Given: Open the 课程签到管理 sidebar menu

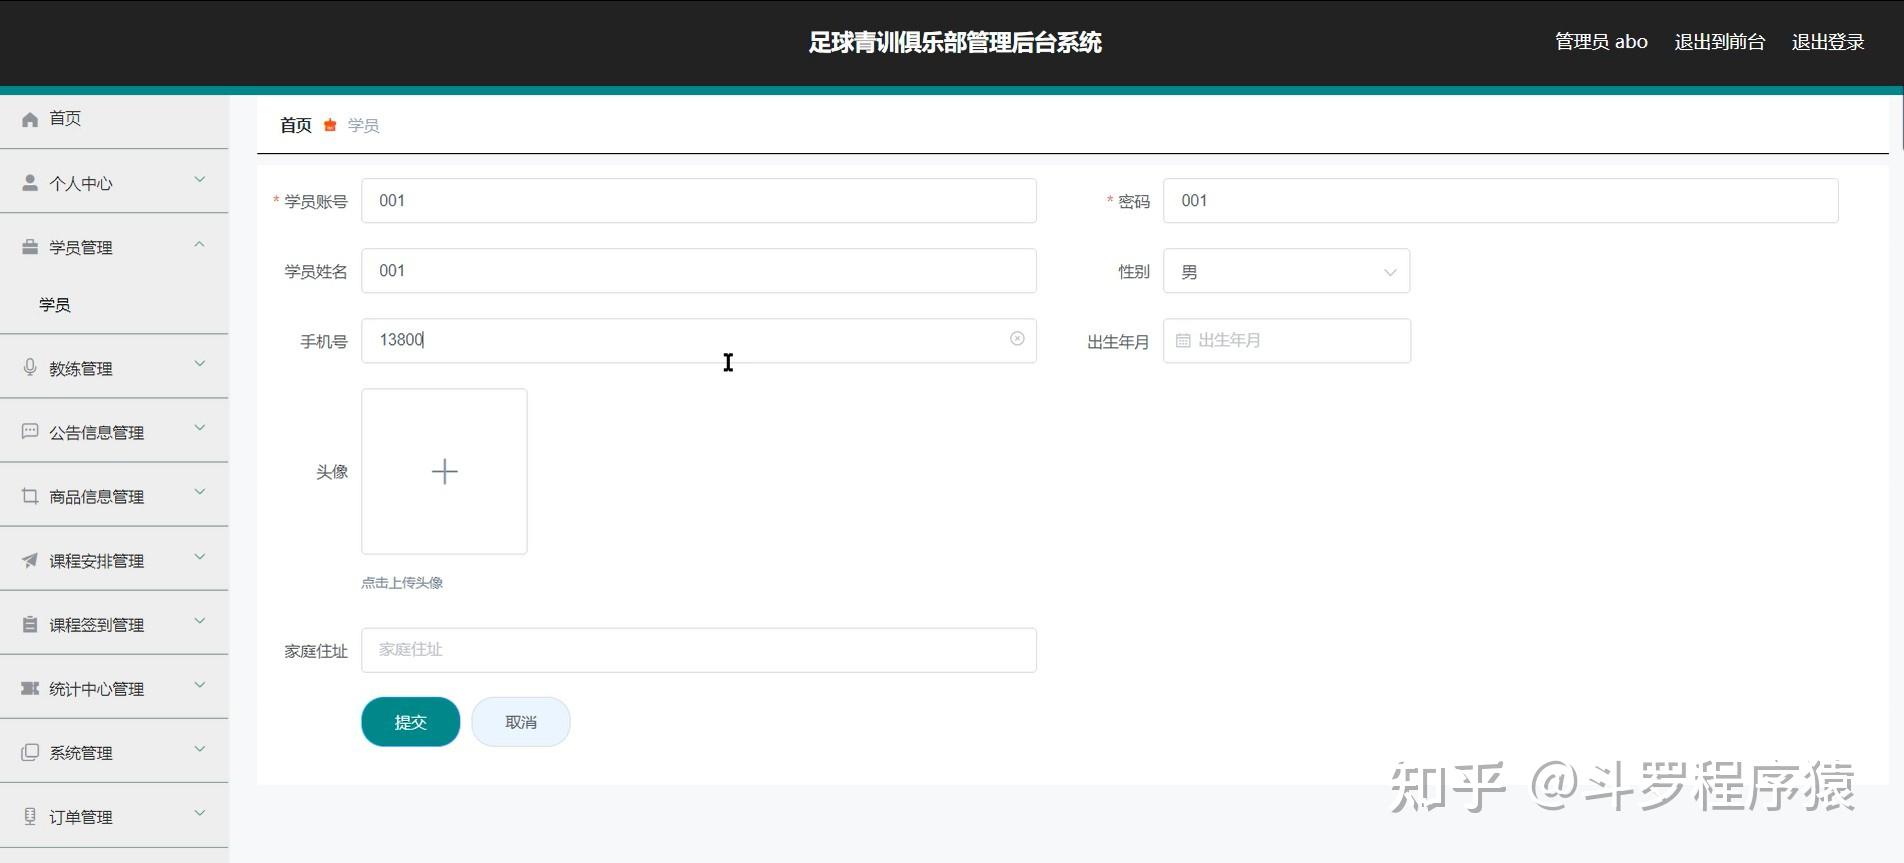Looking at the screenshot, I should click(x=114, y=624).
